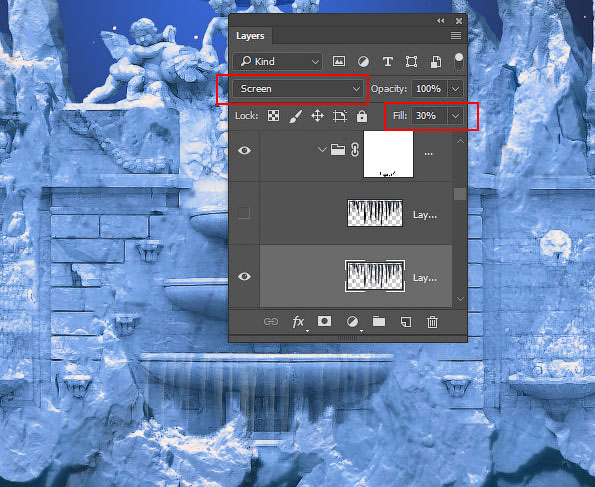Click the Opacity 100% field
595x487 pixels.
(429, 89)
